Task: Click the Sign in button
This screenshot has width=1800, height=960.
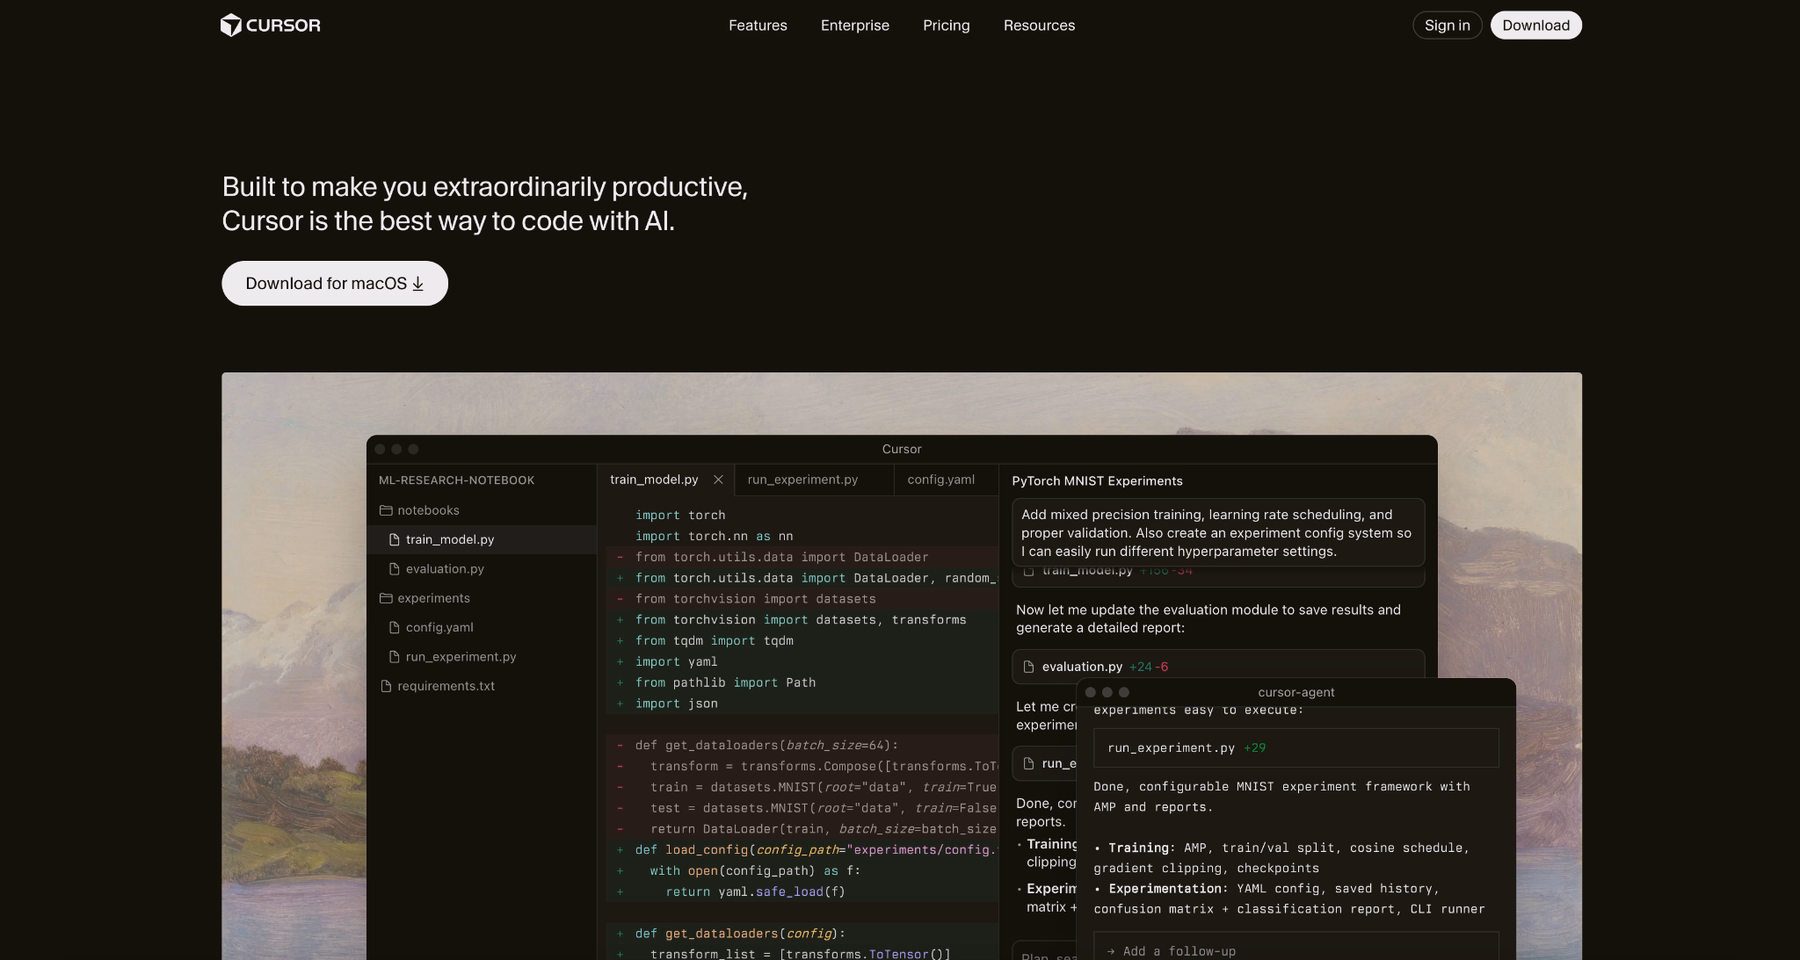Action: point(1447,25)
